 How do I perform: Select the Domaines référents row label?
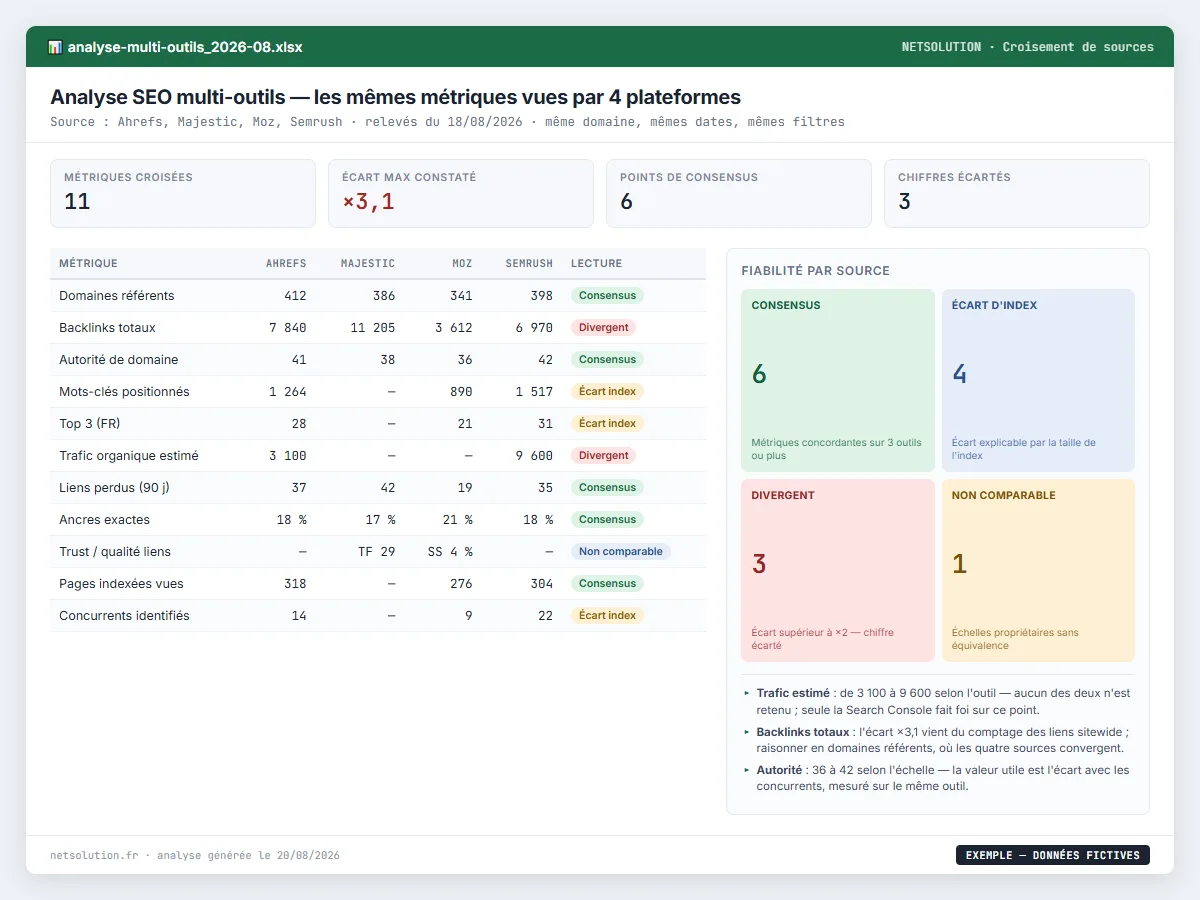pos(117,296)
